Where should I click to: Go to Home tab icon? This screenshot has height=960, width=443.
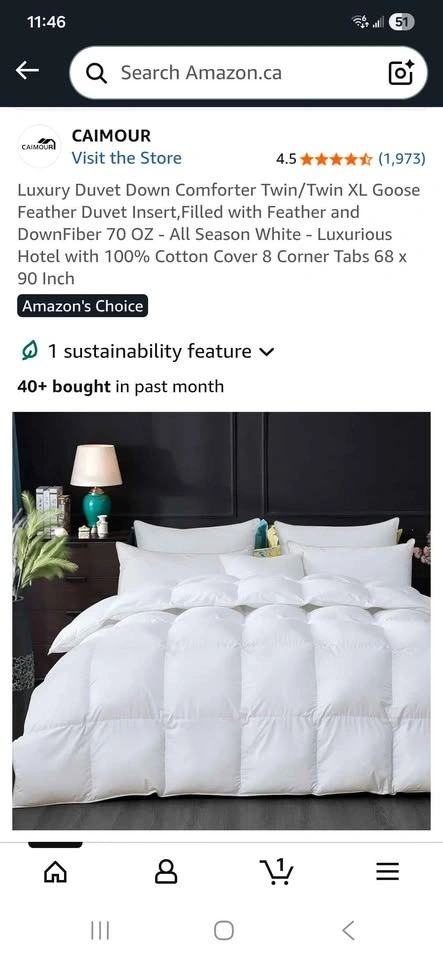55,871
